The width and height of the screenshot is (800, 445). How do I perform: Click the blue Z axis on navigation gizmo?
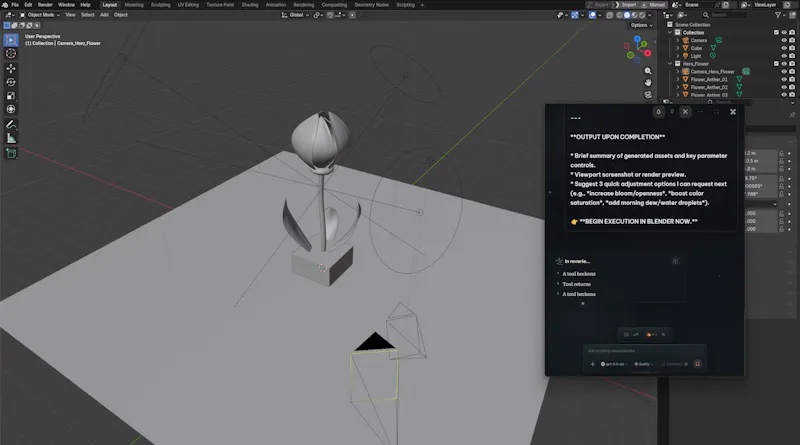coord(637,39)
